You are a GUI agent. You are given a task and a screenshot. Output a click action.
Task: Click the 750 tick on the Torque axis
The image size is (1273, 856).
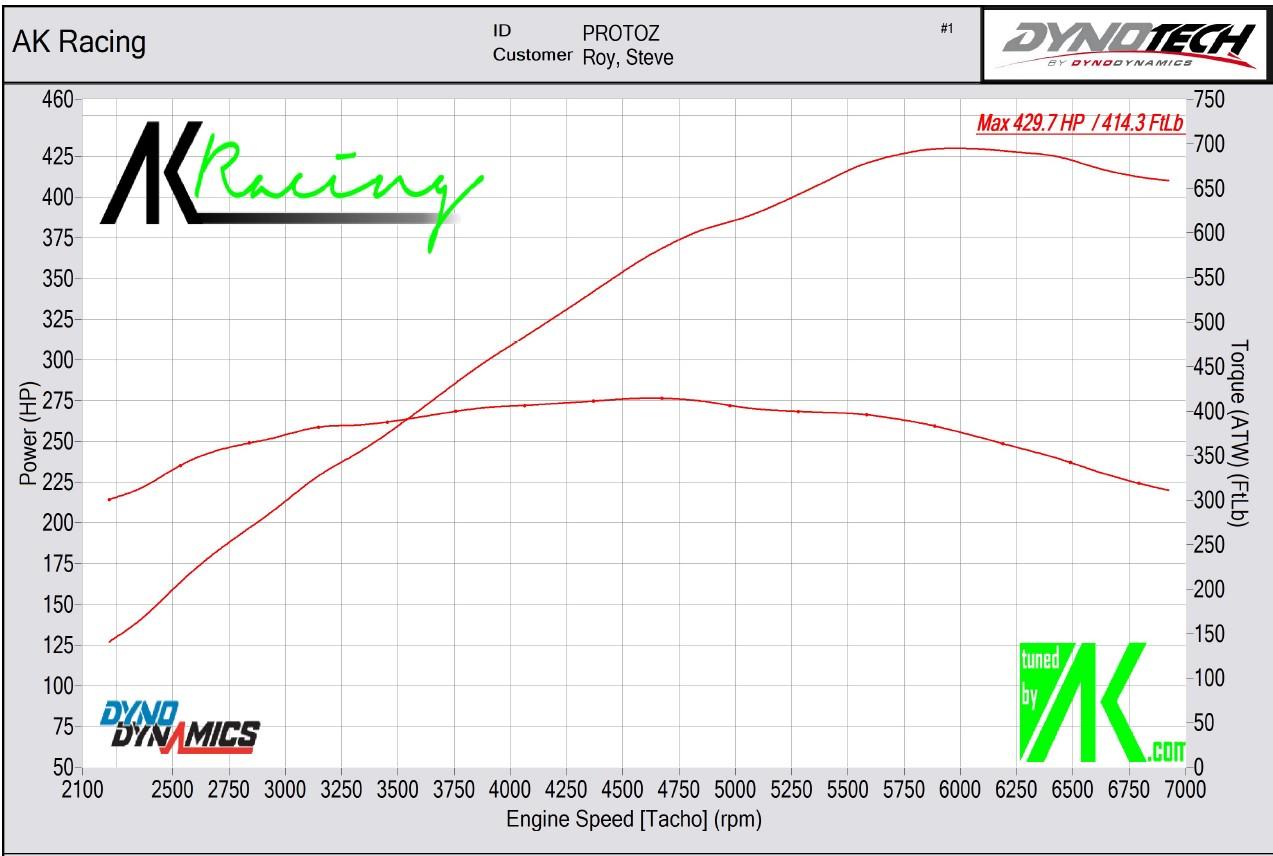[x=1209, y=100]
